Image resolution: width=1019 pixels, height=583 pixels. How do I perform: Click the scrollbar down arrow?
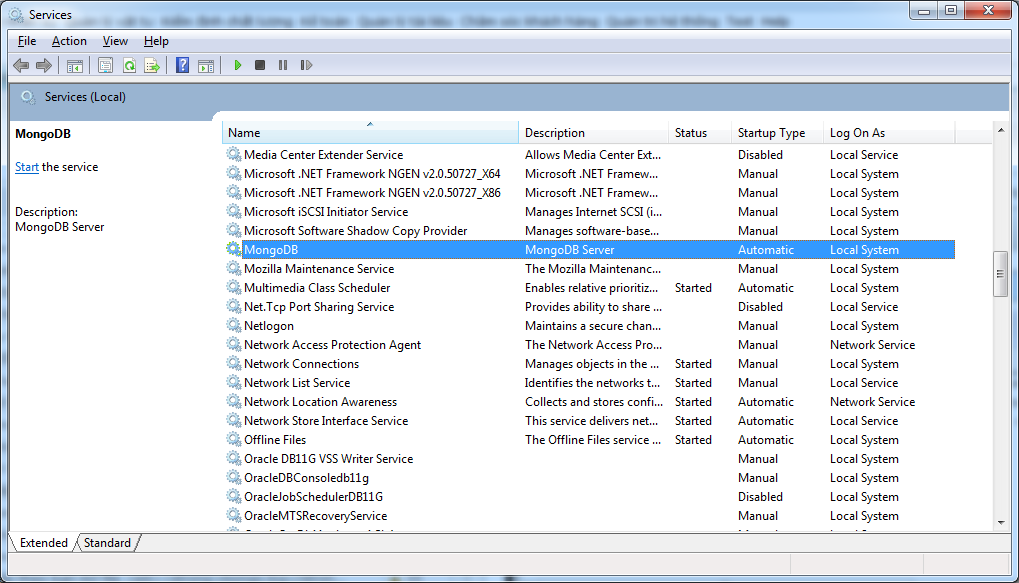(x=1001, y=523)
